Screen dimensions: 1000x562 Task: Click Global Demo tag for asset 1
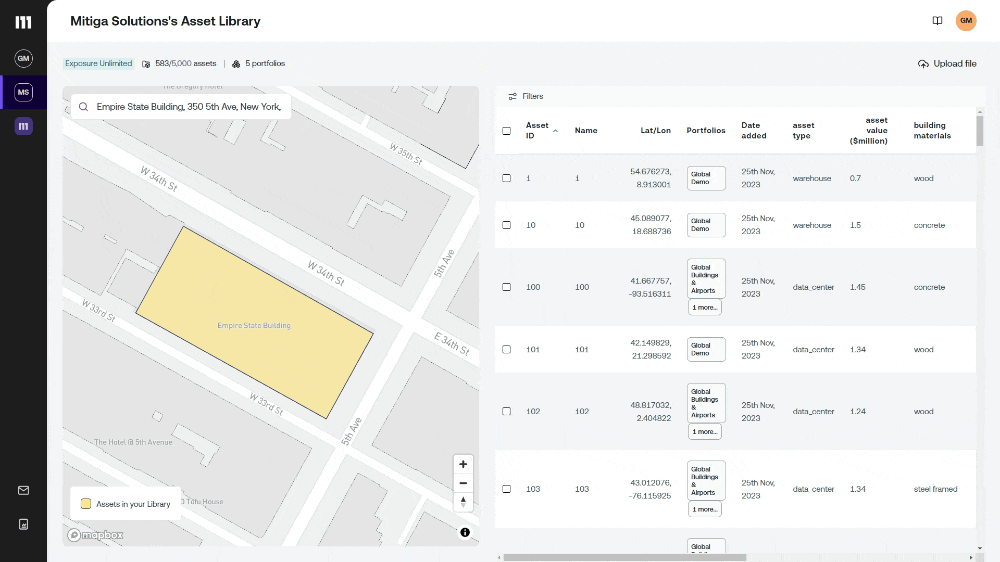[x=706, y=178]
